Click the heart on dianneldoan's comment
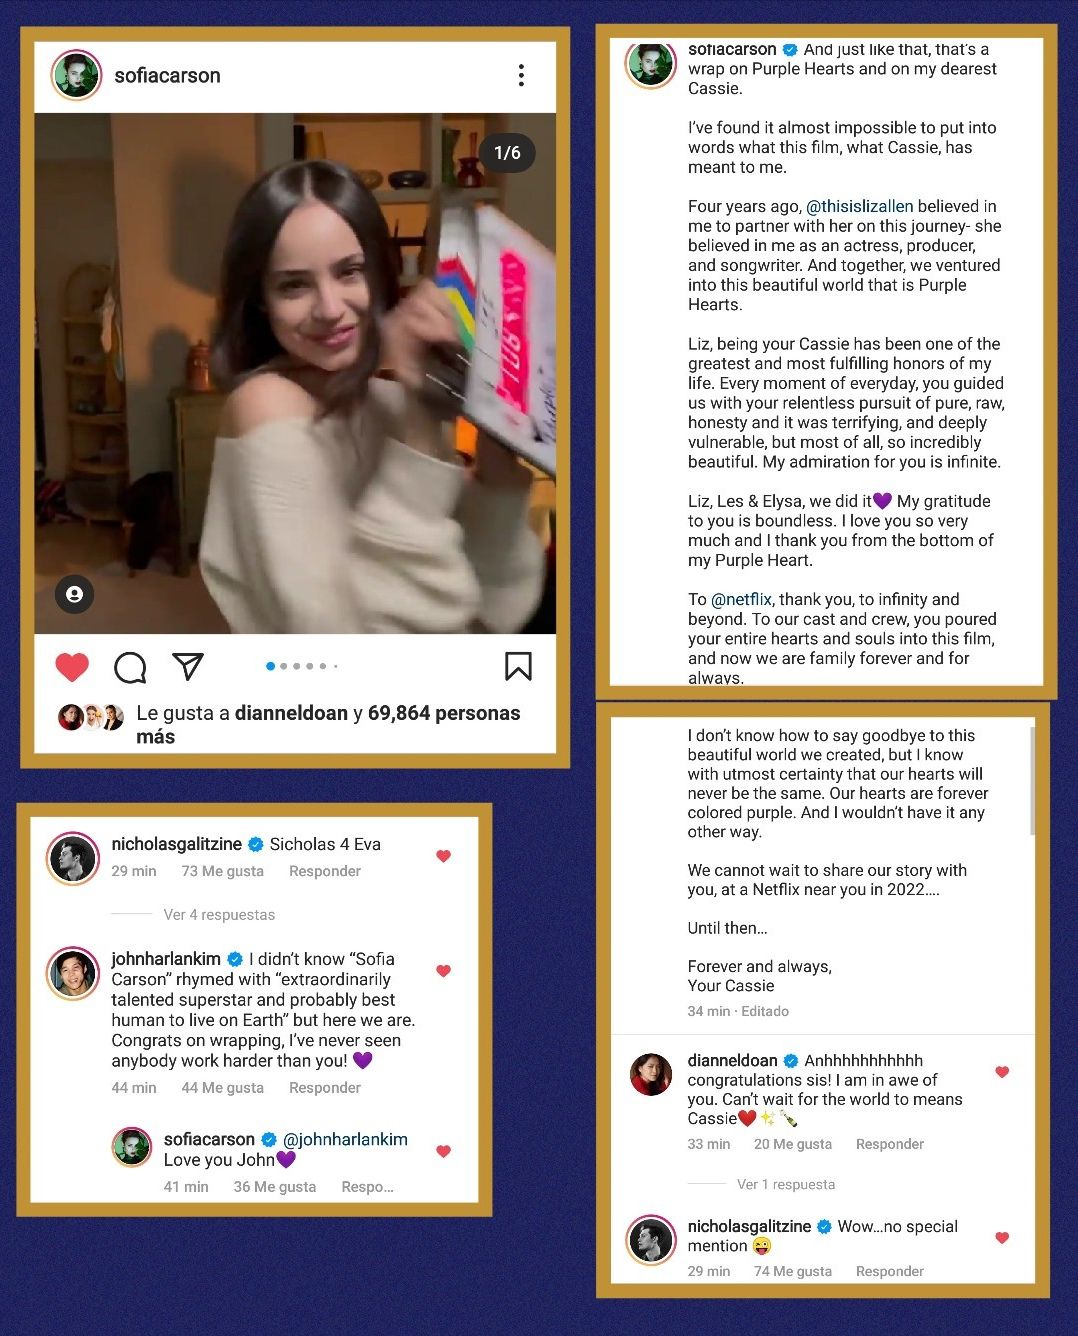The height and width of the screenshot is (1336, 1078). click(x=1002, y=1072)
